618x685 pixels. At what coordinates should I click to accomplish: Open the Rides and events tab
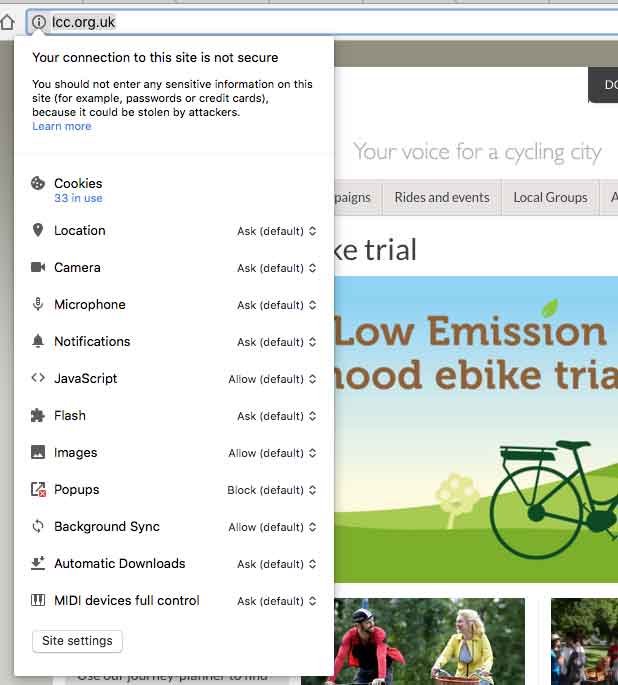coord(442,197)
